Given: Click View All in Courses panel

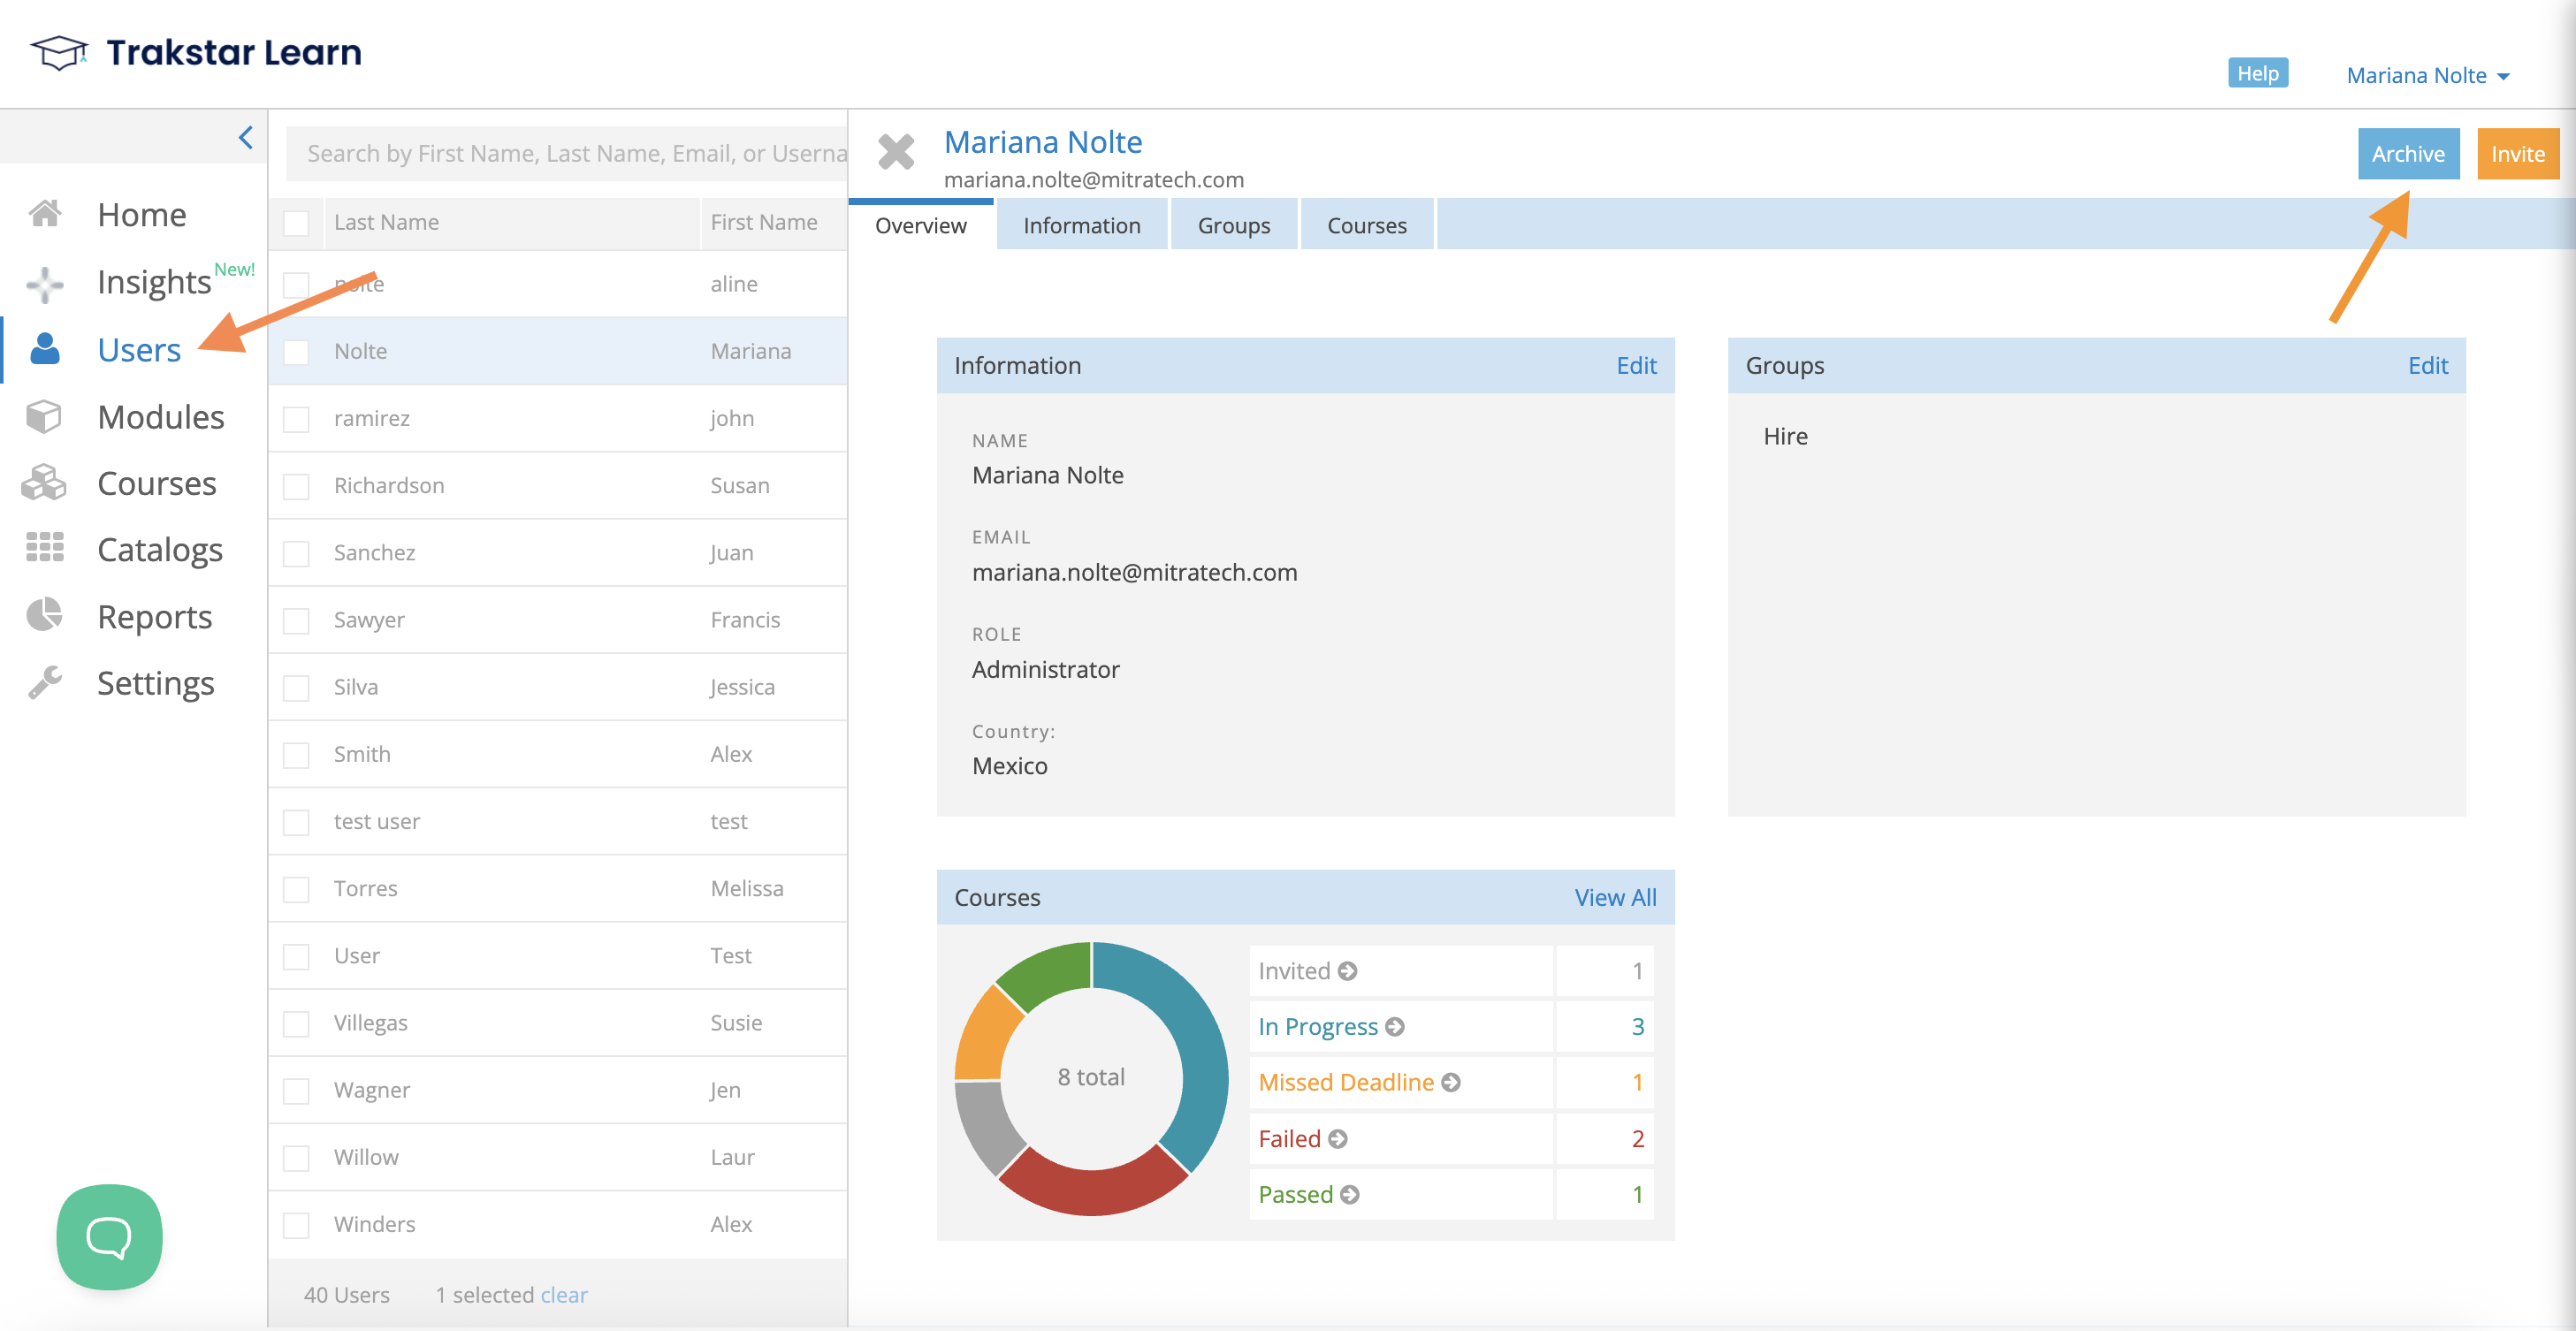Looking at the screenshot, I should [x=1614, y=897].
